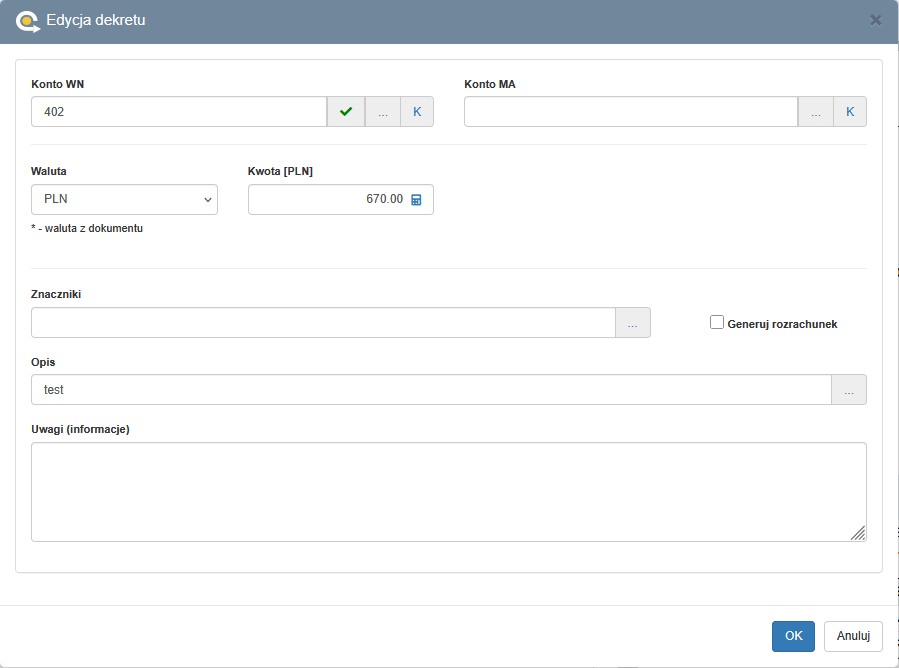This screenshot has width=899, height=668.
Task: Focus the Znaczniki text field
Action: coord(322,323)
